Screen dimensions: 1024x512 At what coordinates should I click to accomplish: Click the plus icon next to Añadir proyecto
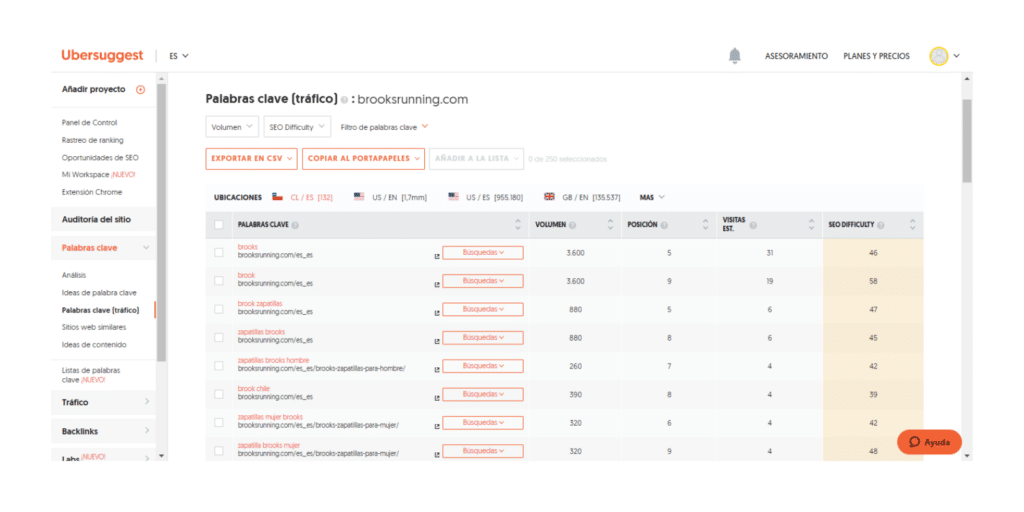coord(140,89)
